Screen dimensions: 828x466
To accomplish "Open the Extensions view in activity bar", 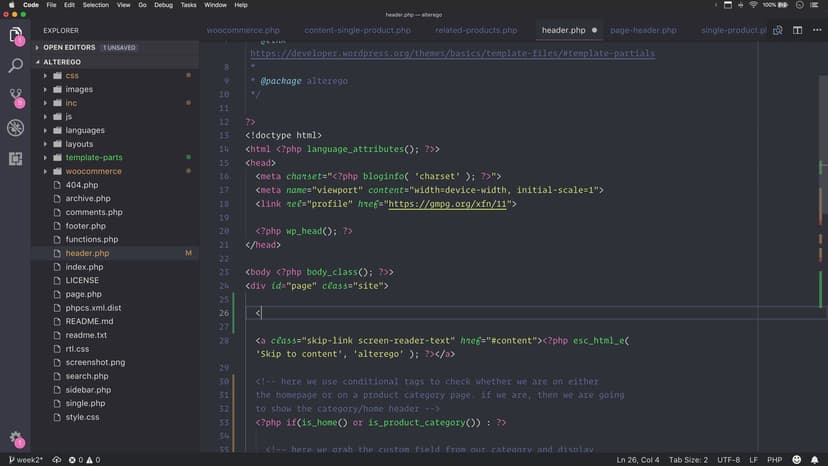I will tap(16, 158).
